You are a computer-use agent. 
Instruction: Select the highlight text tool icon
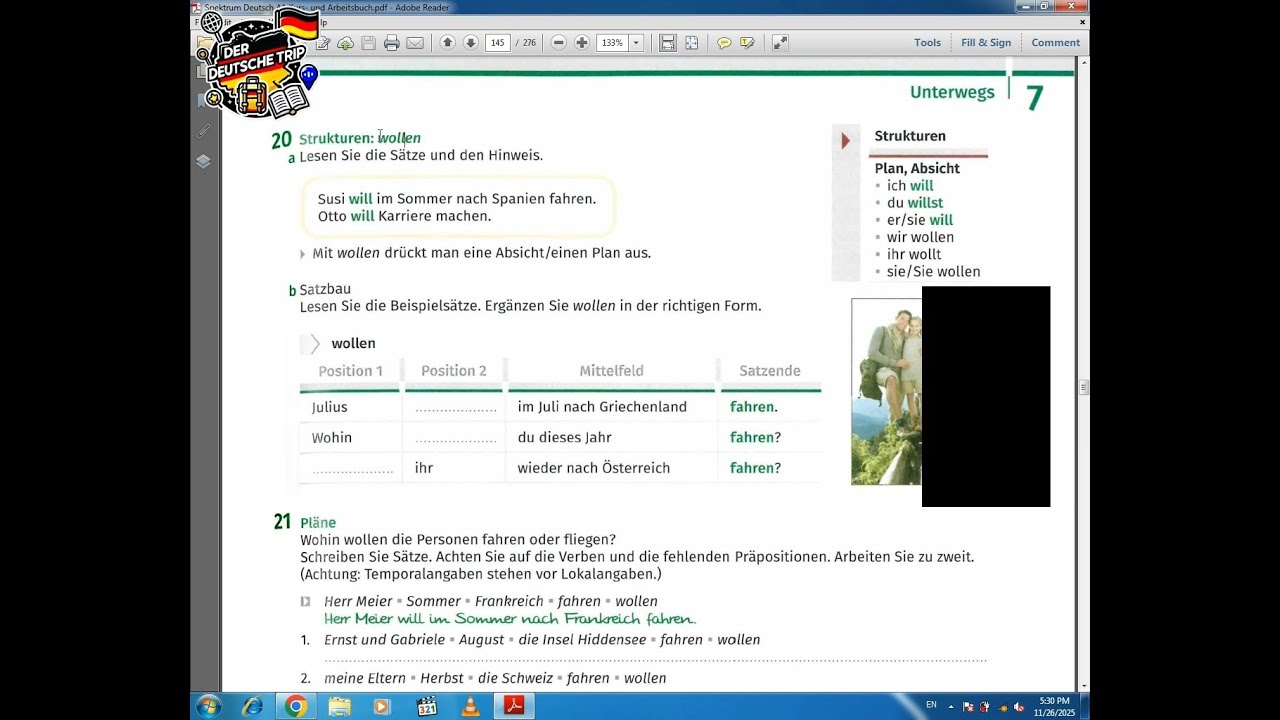pyautogui.click(x=747, y=43)
